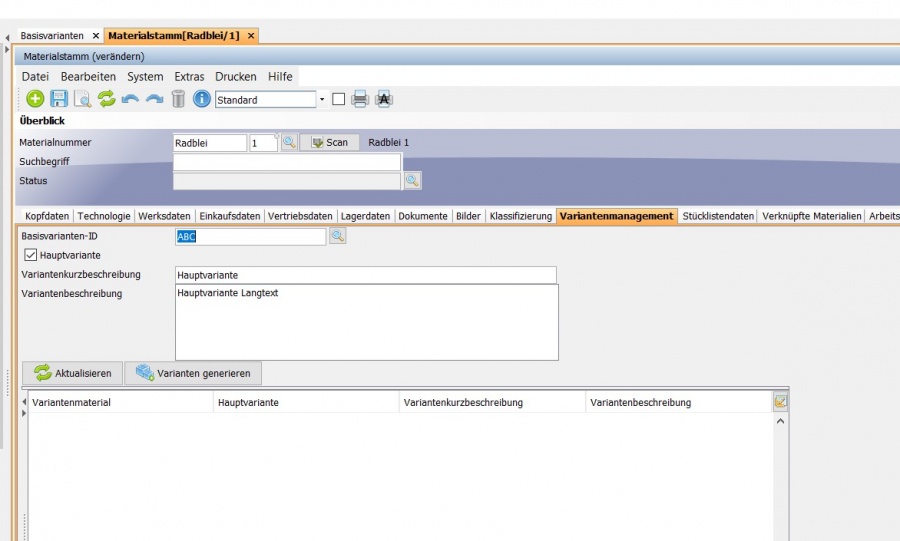Click the printer icon in toolbar
900x541 pixels.
[x=360, y=99]
